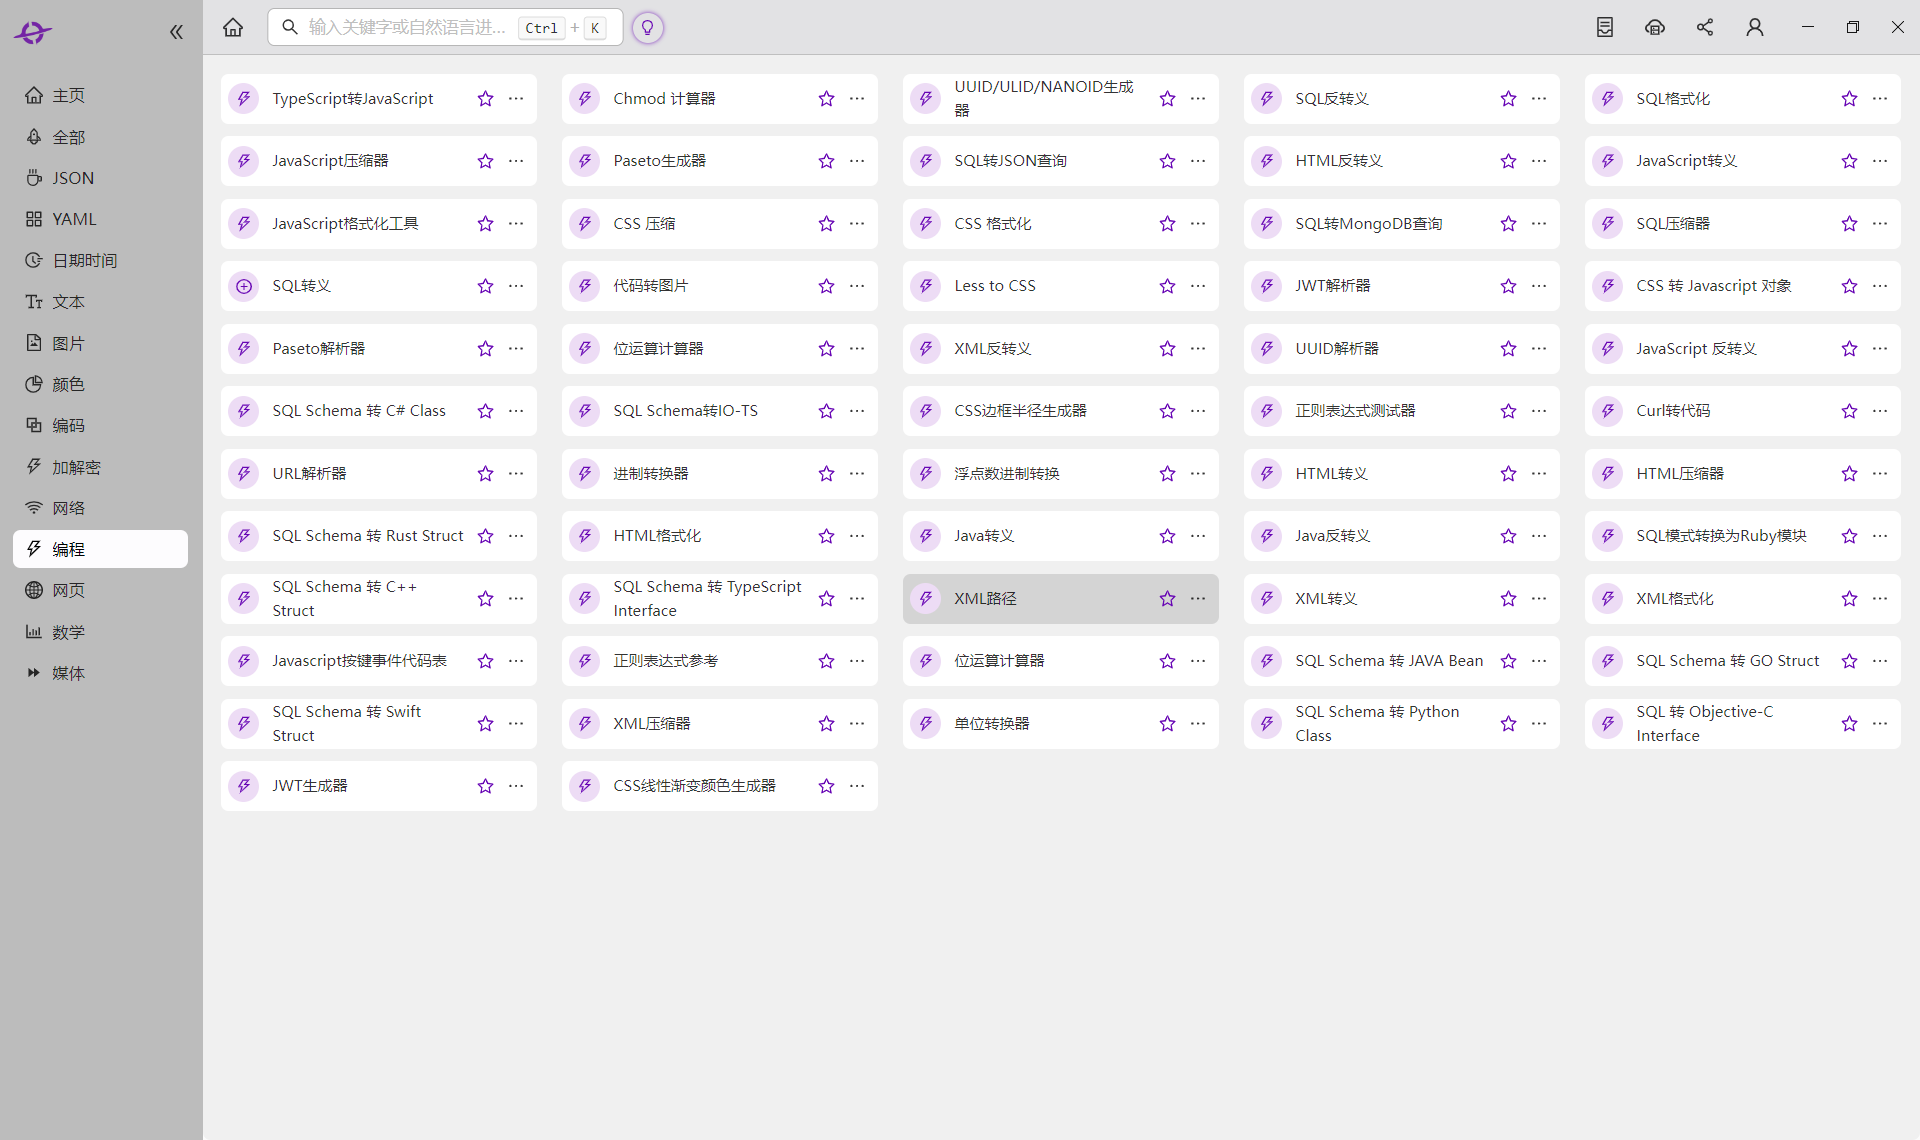Open the 网页 category
1920x1140 pixels.
pyautogui.click(x=100, y=590)
